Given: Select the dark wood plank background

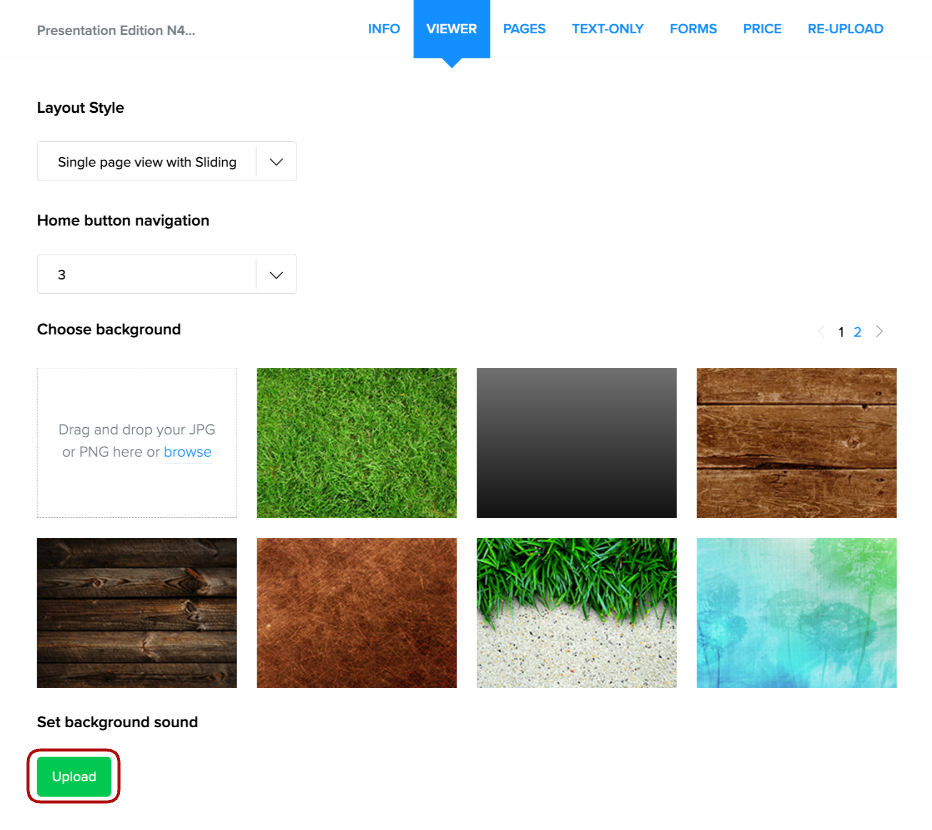Looking at the screenshot, I should coord(137,613).
